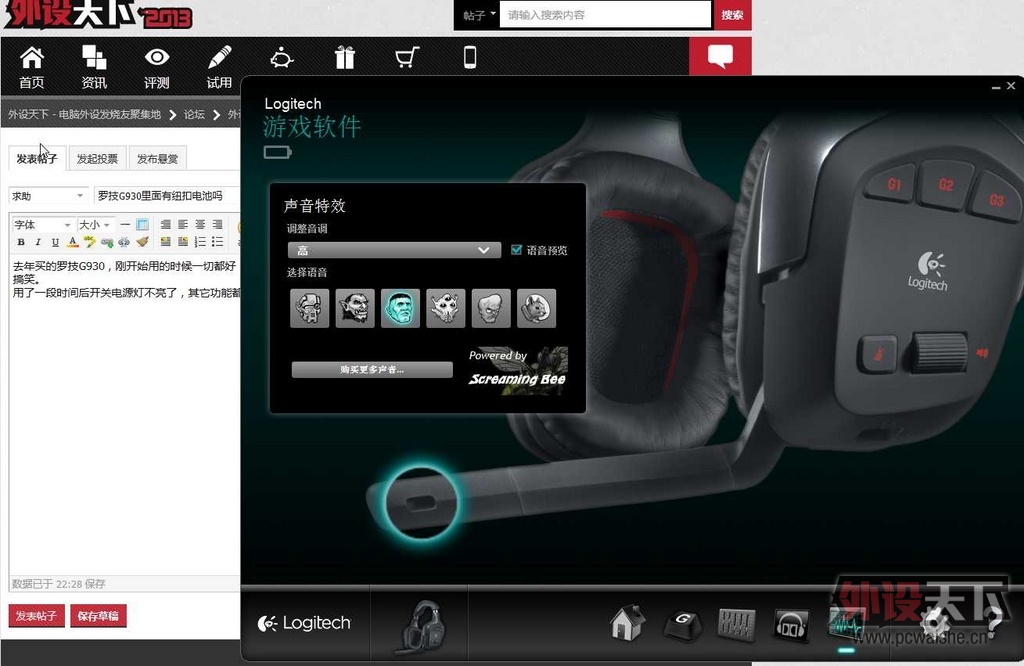Open the help question mark icon

992,622
